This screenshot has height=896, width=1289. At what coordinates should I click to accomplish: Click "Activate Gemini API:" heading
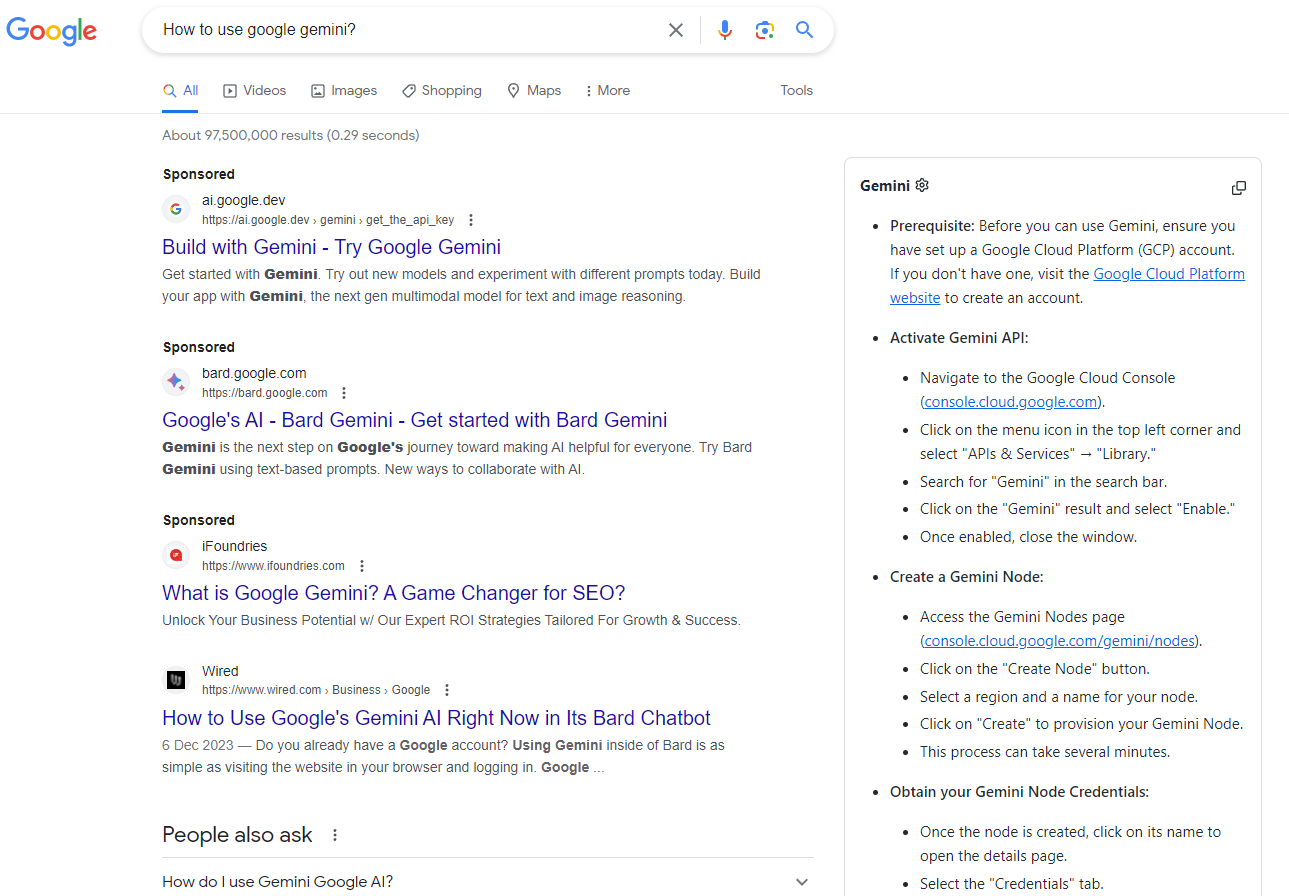[x=959, y=338]
